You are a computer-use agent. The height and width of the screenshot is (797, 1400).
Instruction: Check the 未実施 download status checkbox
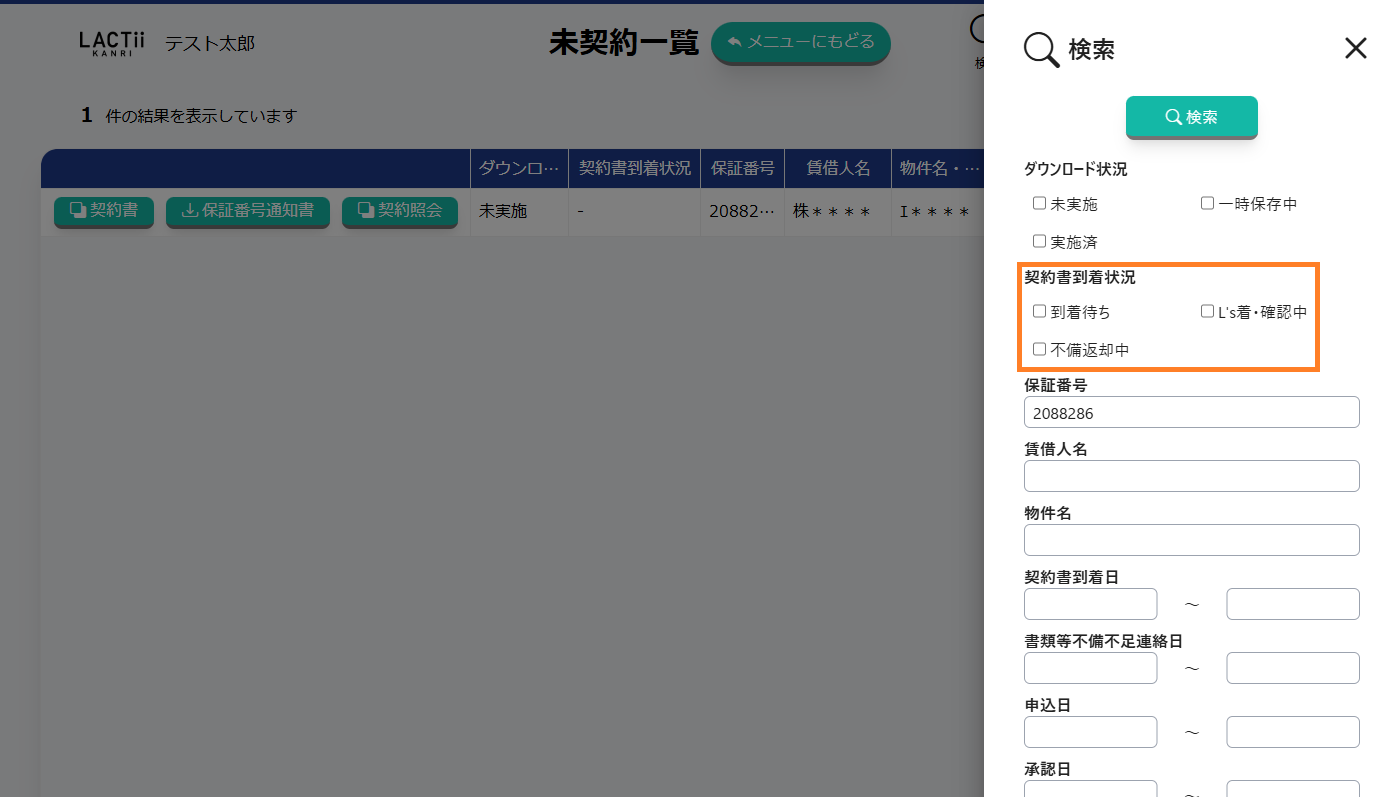pyautogui.click(x=1040, y=203)
